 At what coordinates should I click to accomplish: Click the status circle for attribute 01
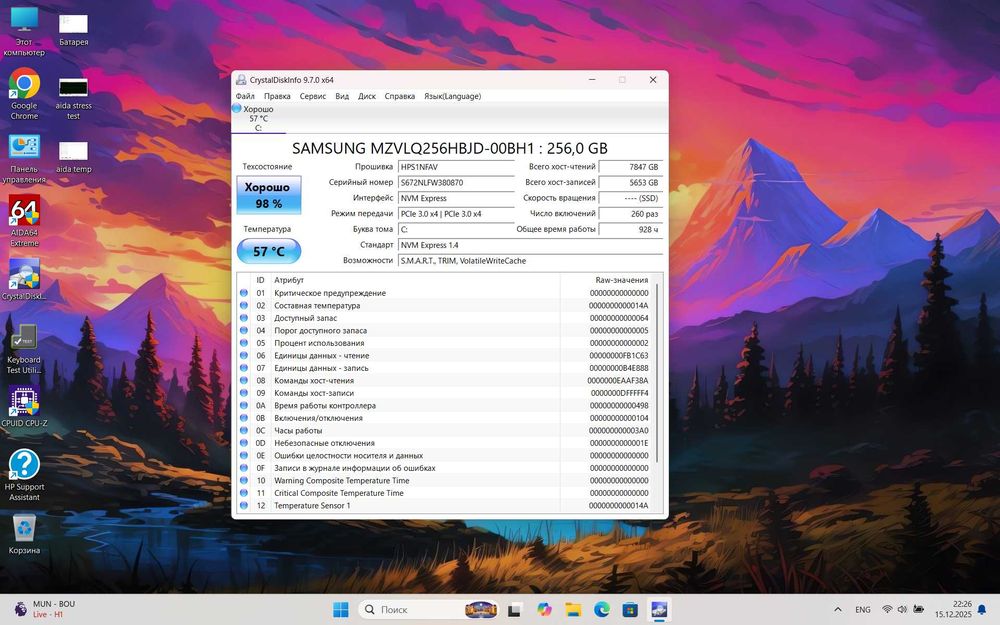coord(244,293)
